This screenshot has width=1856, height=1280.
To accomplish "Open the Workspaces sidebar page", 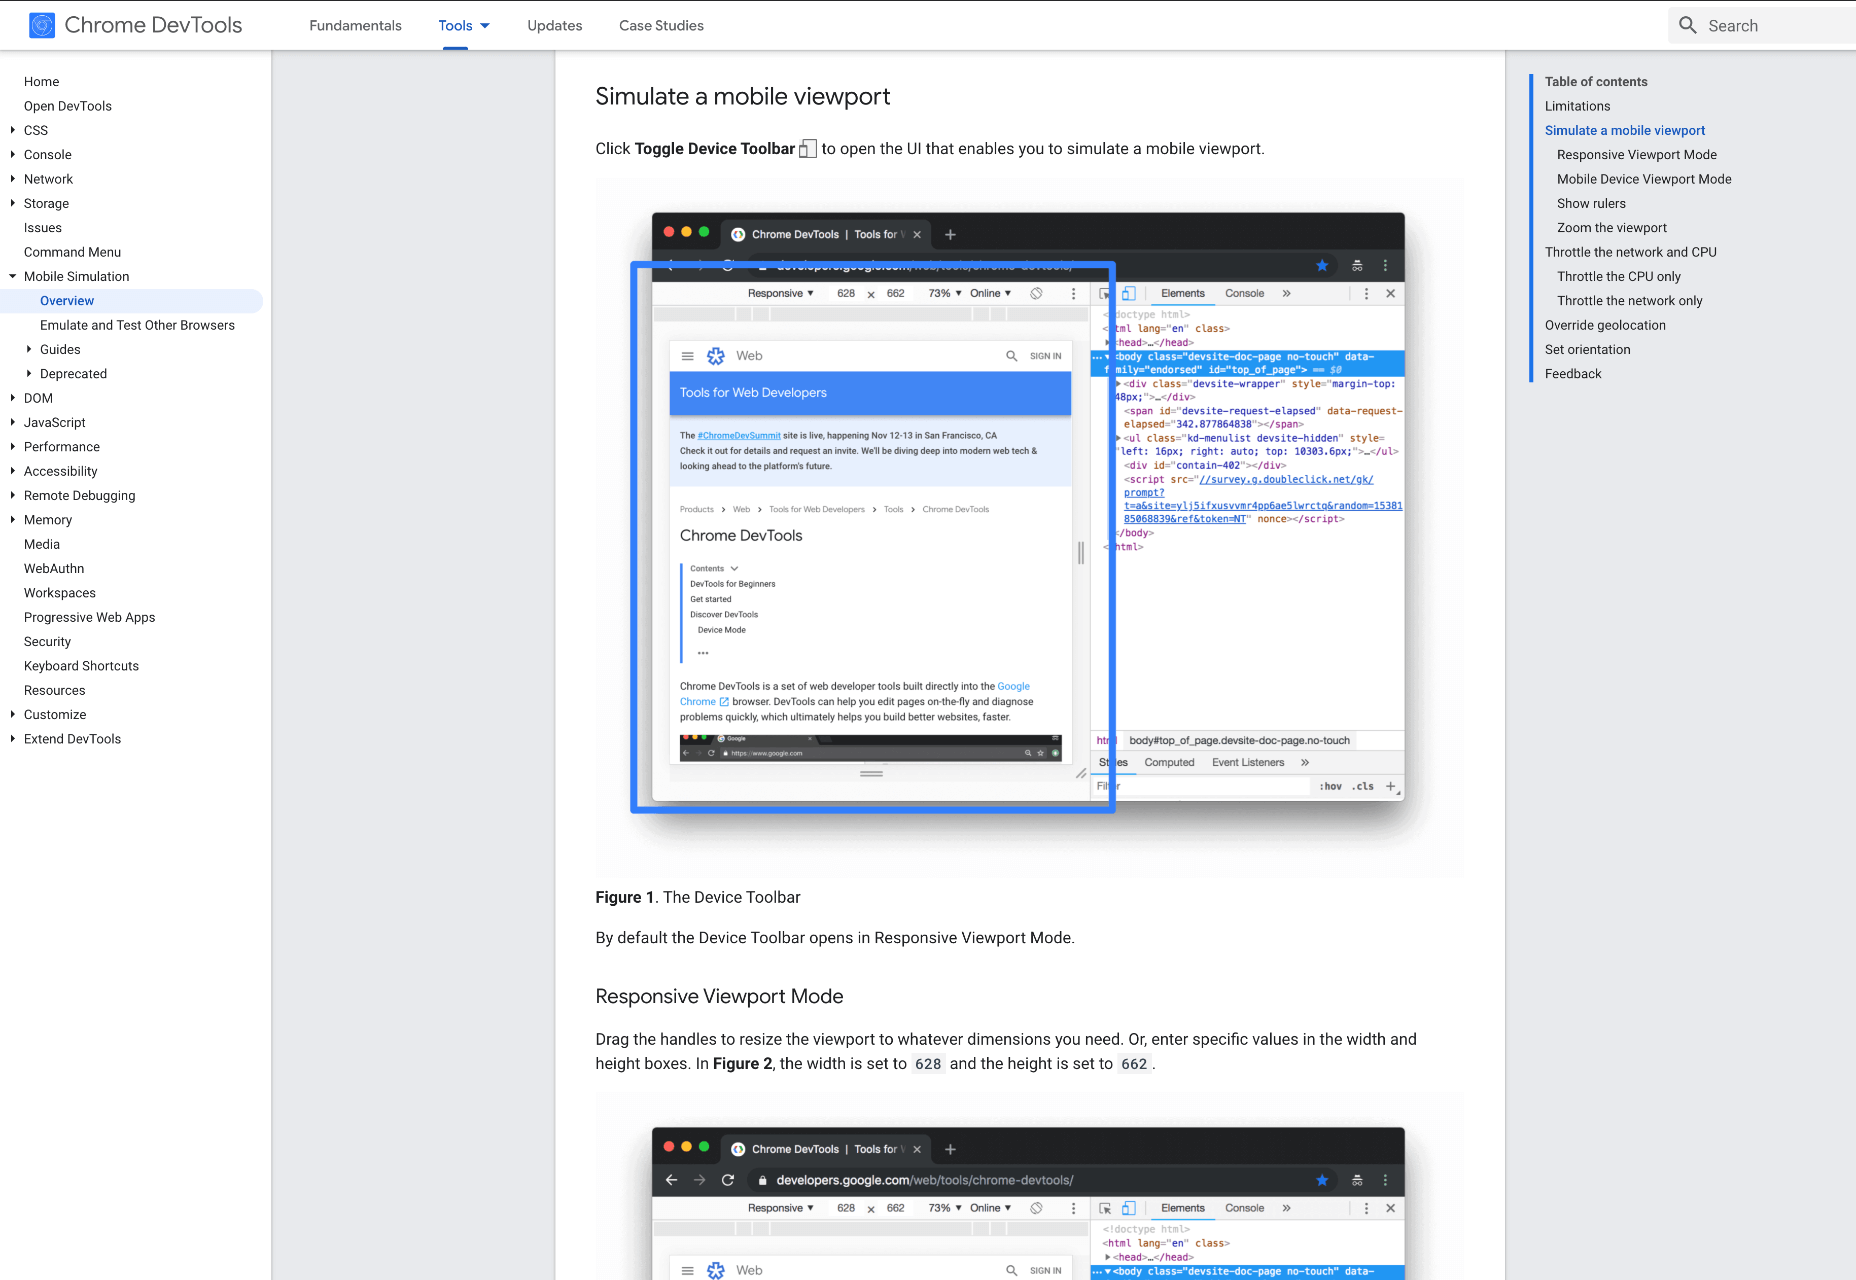I will (x=60, y=593).
